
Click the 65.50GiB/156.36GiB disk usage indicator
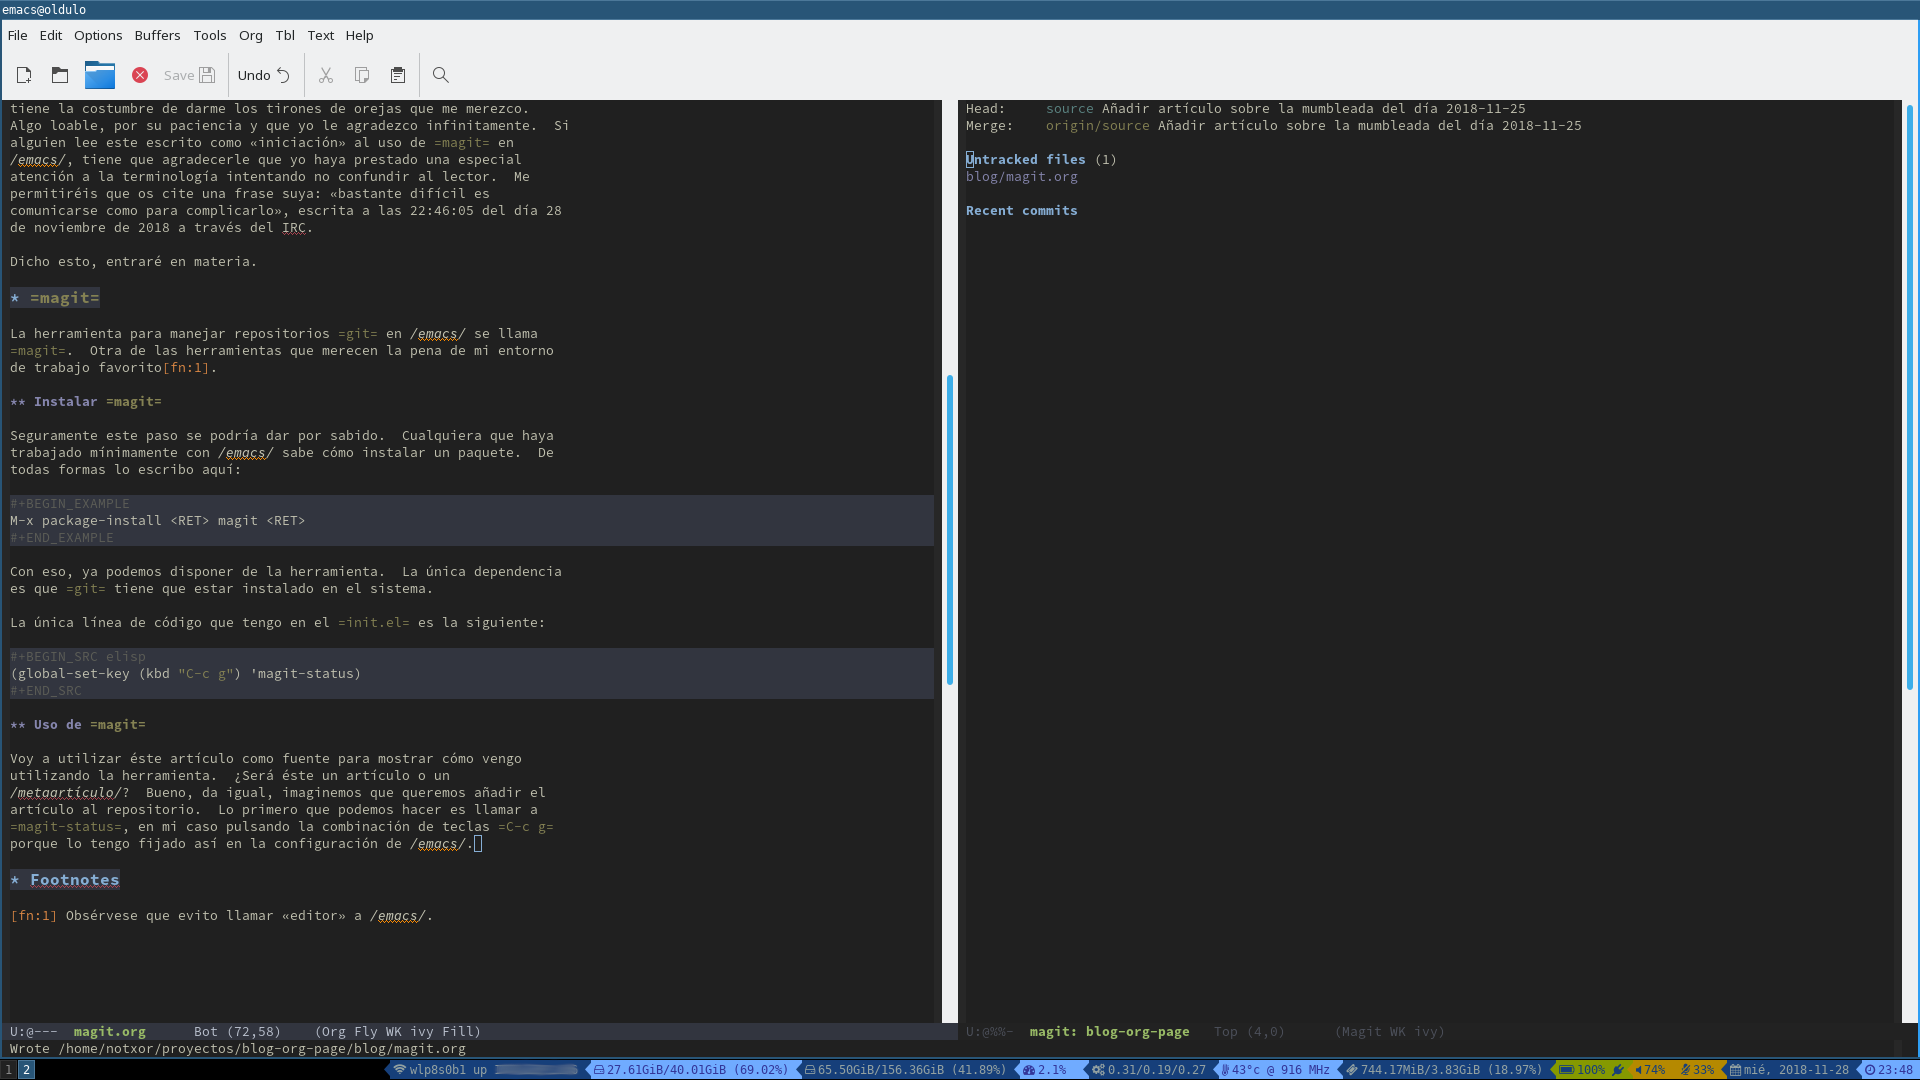pos(905,1070)
